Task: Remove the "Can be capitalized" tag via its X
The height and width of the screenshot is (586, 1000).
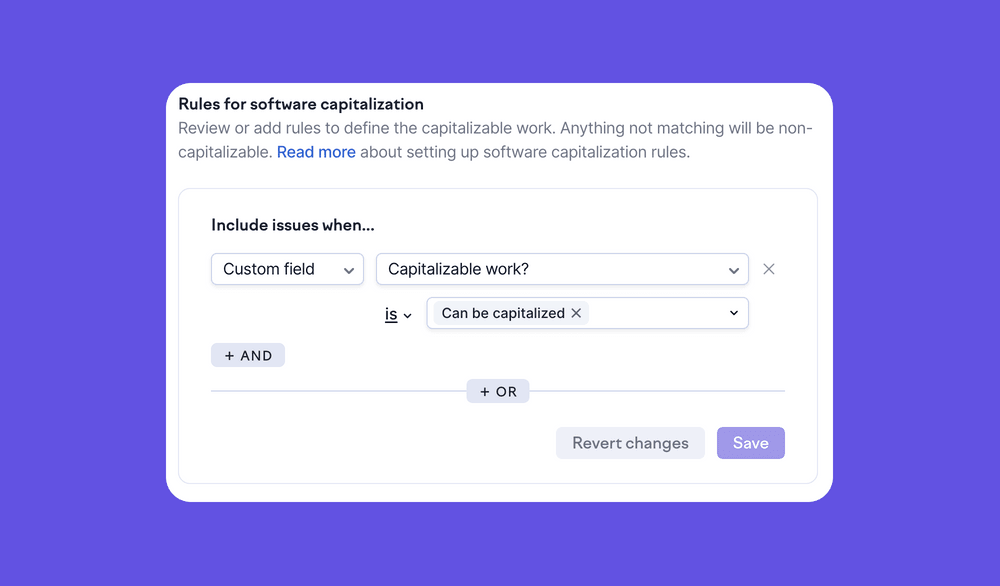Action: point(576,313)
